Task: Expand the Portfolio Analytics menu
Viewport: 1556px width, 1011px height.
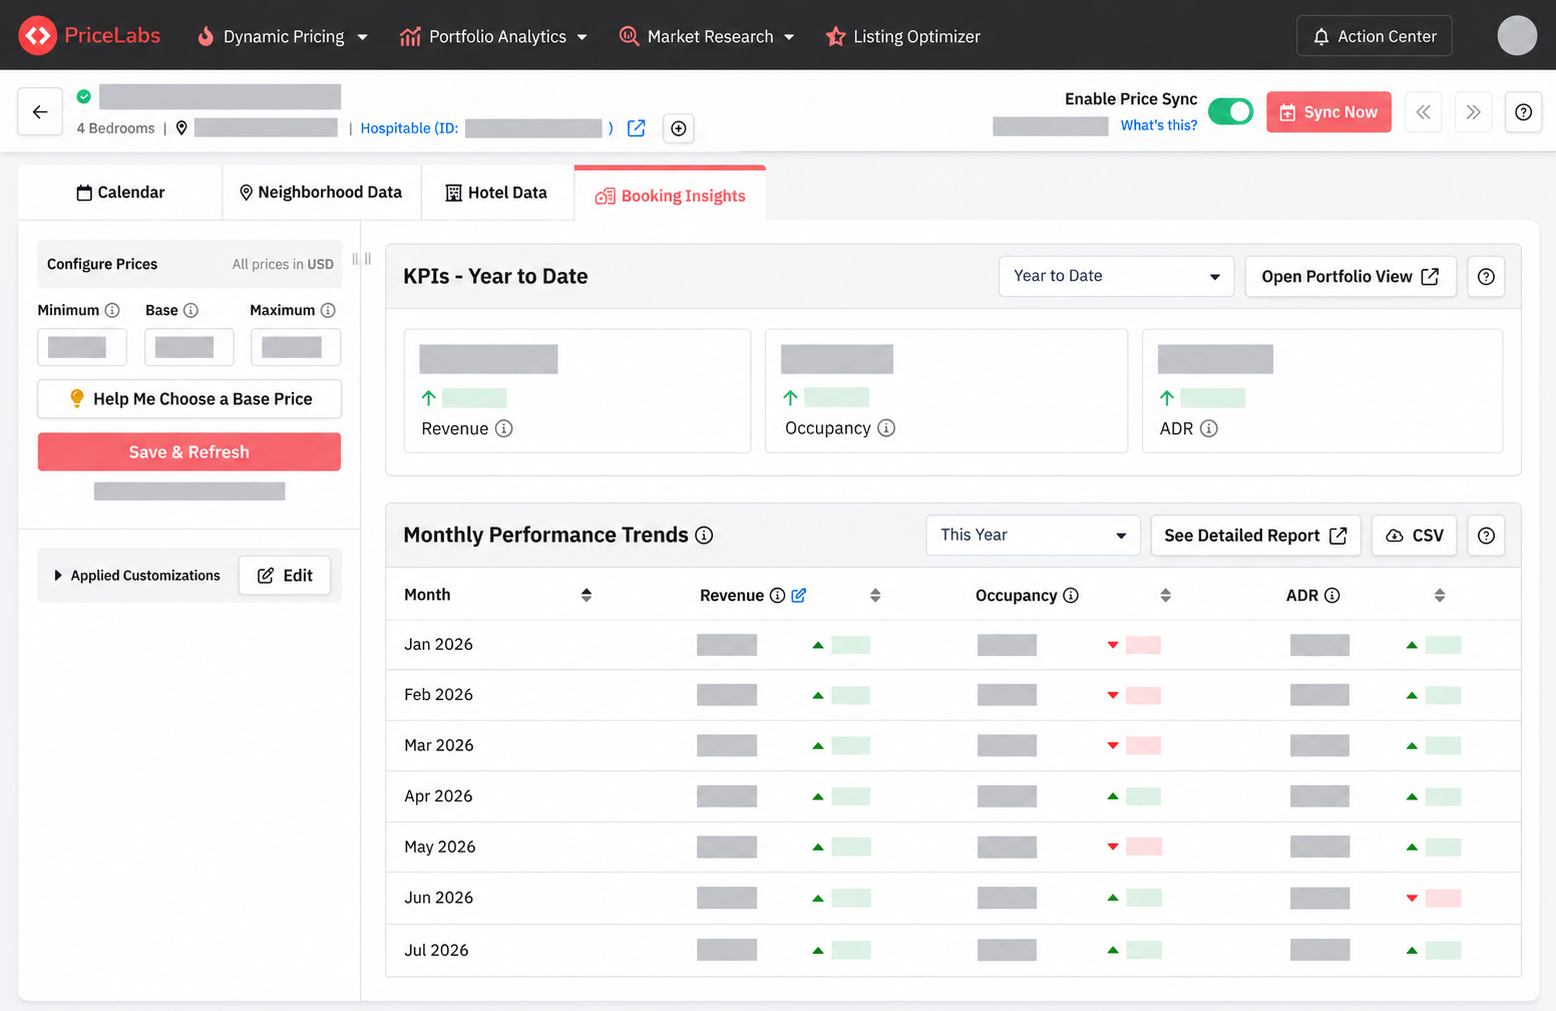Action: [x=493, y=36]
